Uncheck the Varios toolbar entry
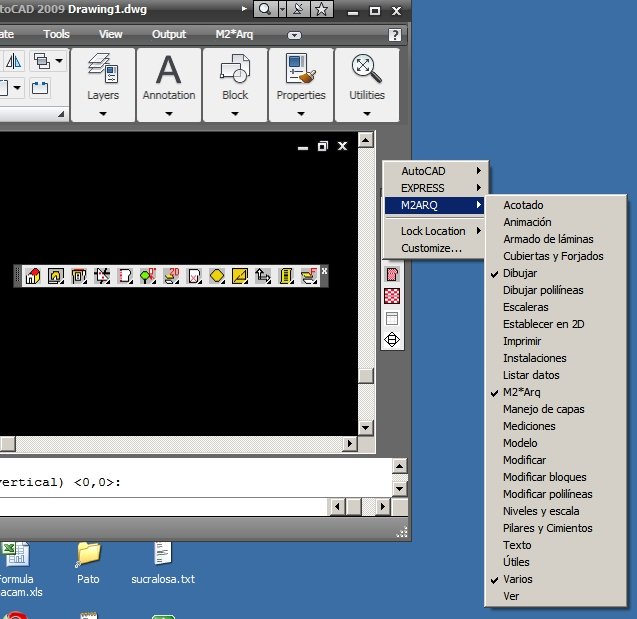 (517, 579)
